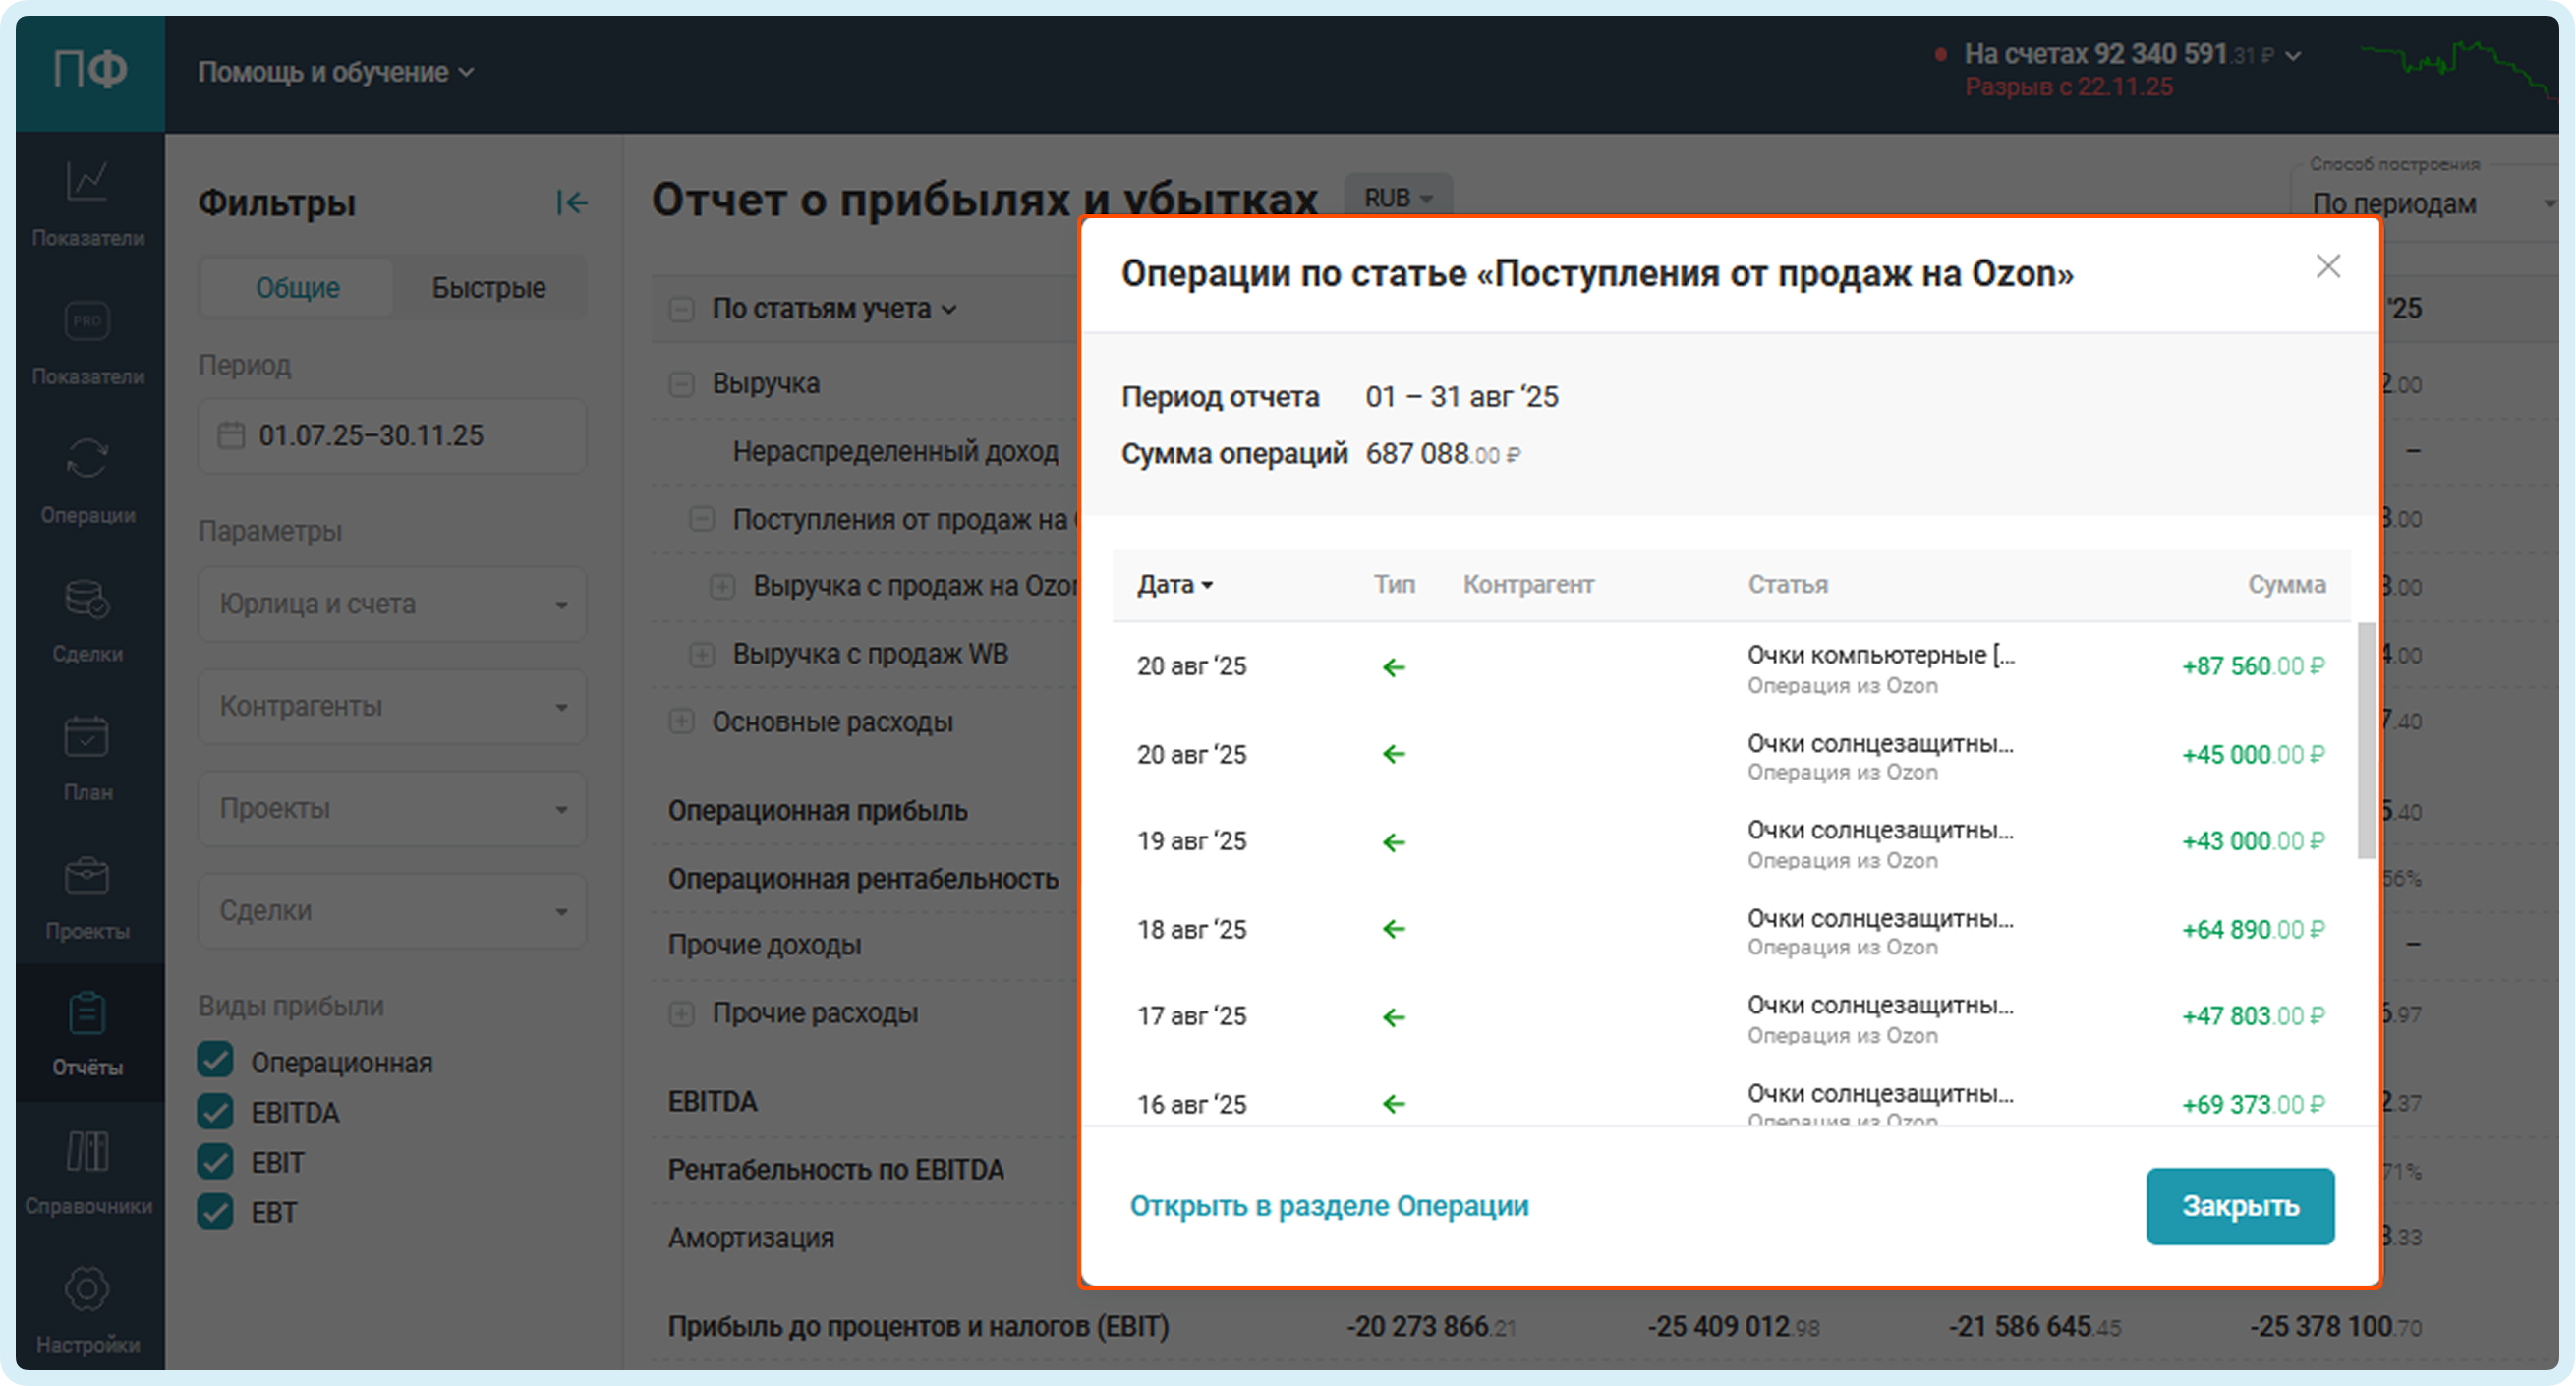Open link Открыть в разделе Операции

click(x=1328, y=1206)
